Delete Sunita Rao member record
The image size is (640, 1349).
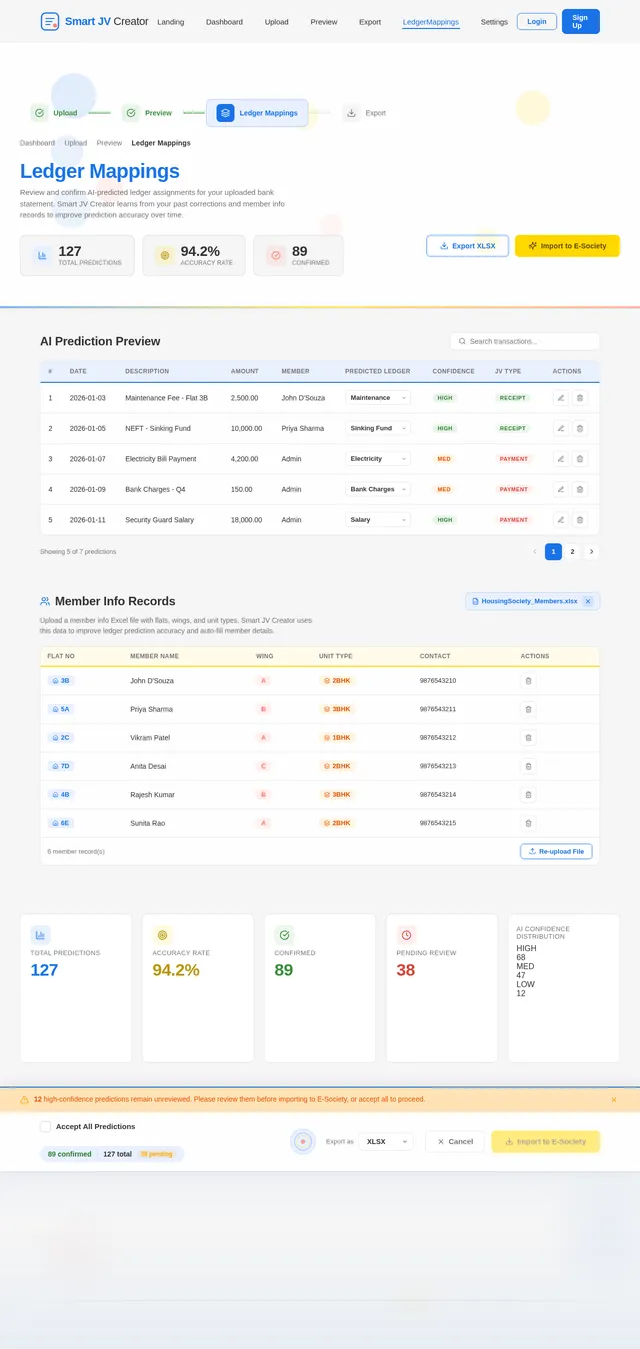tap(529, 823)
